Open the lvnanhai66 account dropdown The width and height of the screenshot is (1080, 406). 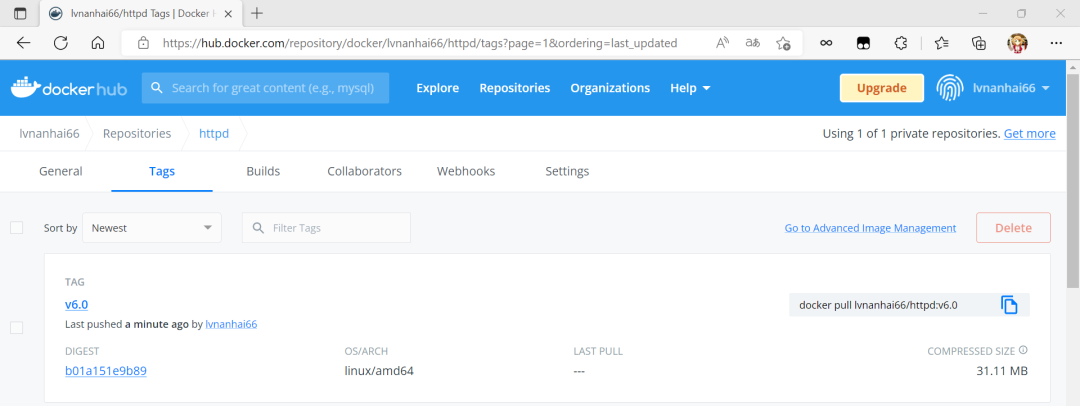pos(1010,88)
